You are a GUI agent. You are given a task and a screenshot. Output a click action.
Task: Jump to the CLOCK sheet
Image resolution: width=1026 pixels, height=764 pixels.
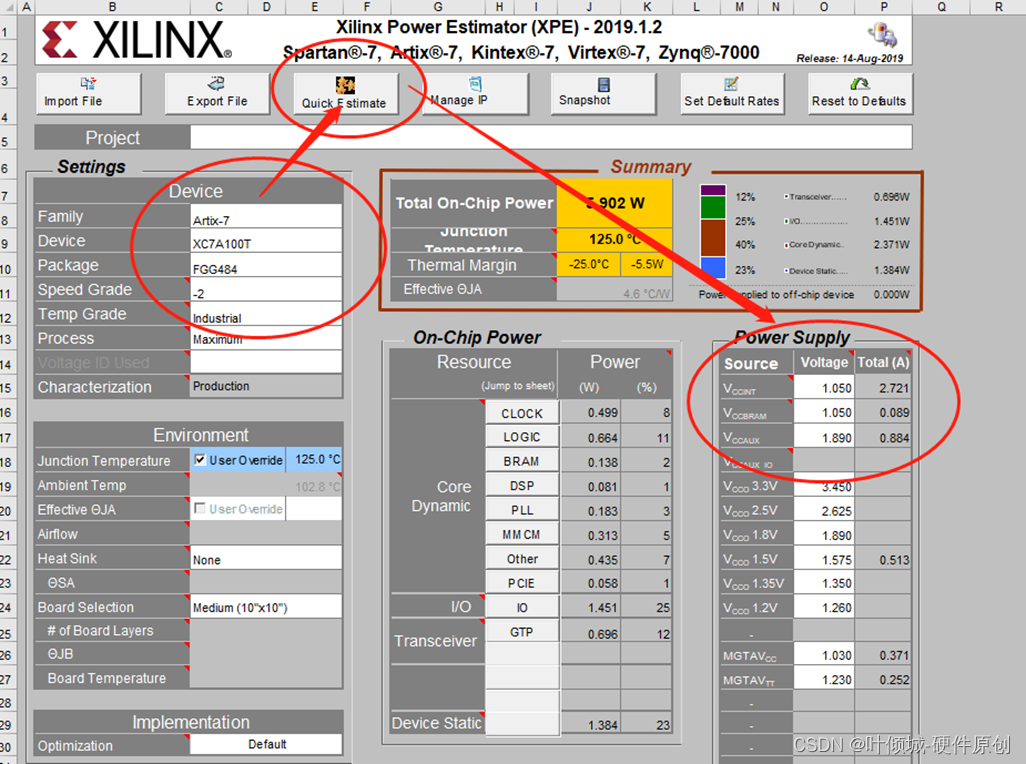pyautogui.click(x=522, y=413)
